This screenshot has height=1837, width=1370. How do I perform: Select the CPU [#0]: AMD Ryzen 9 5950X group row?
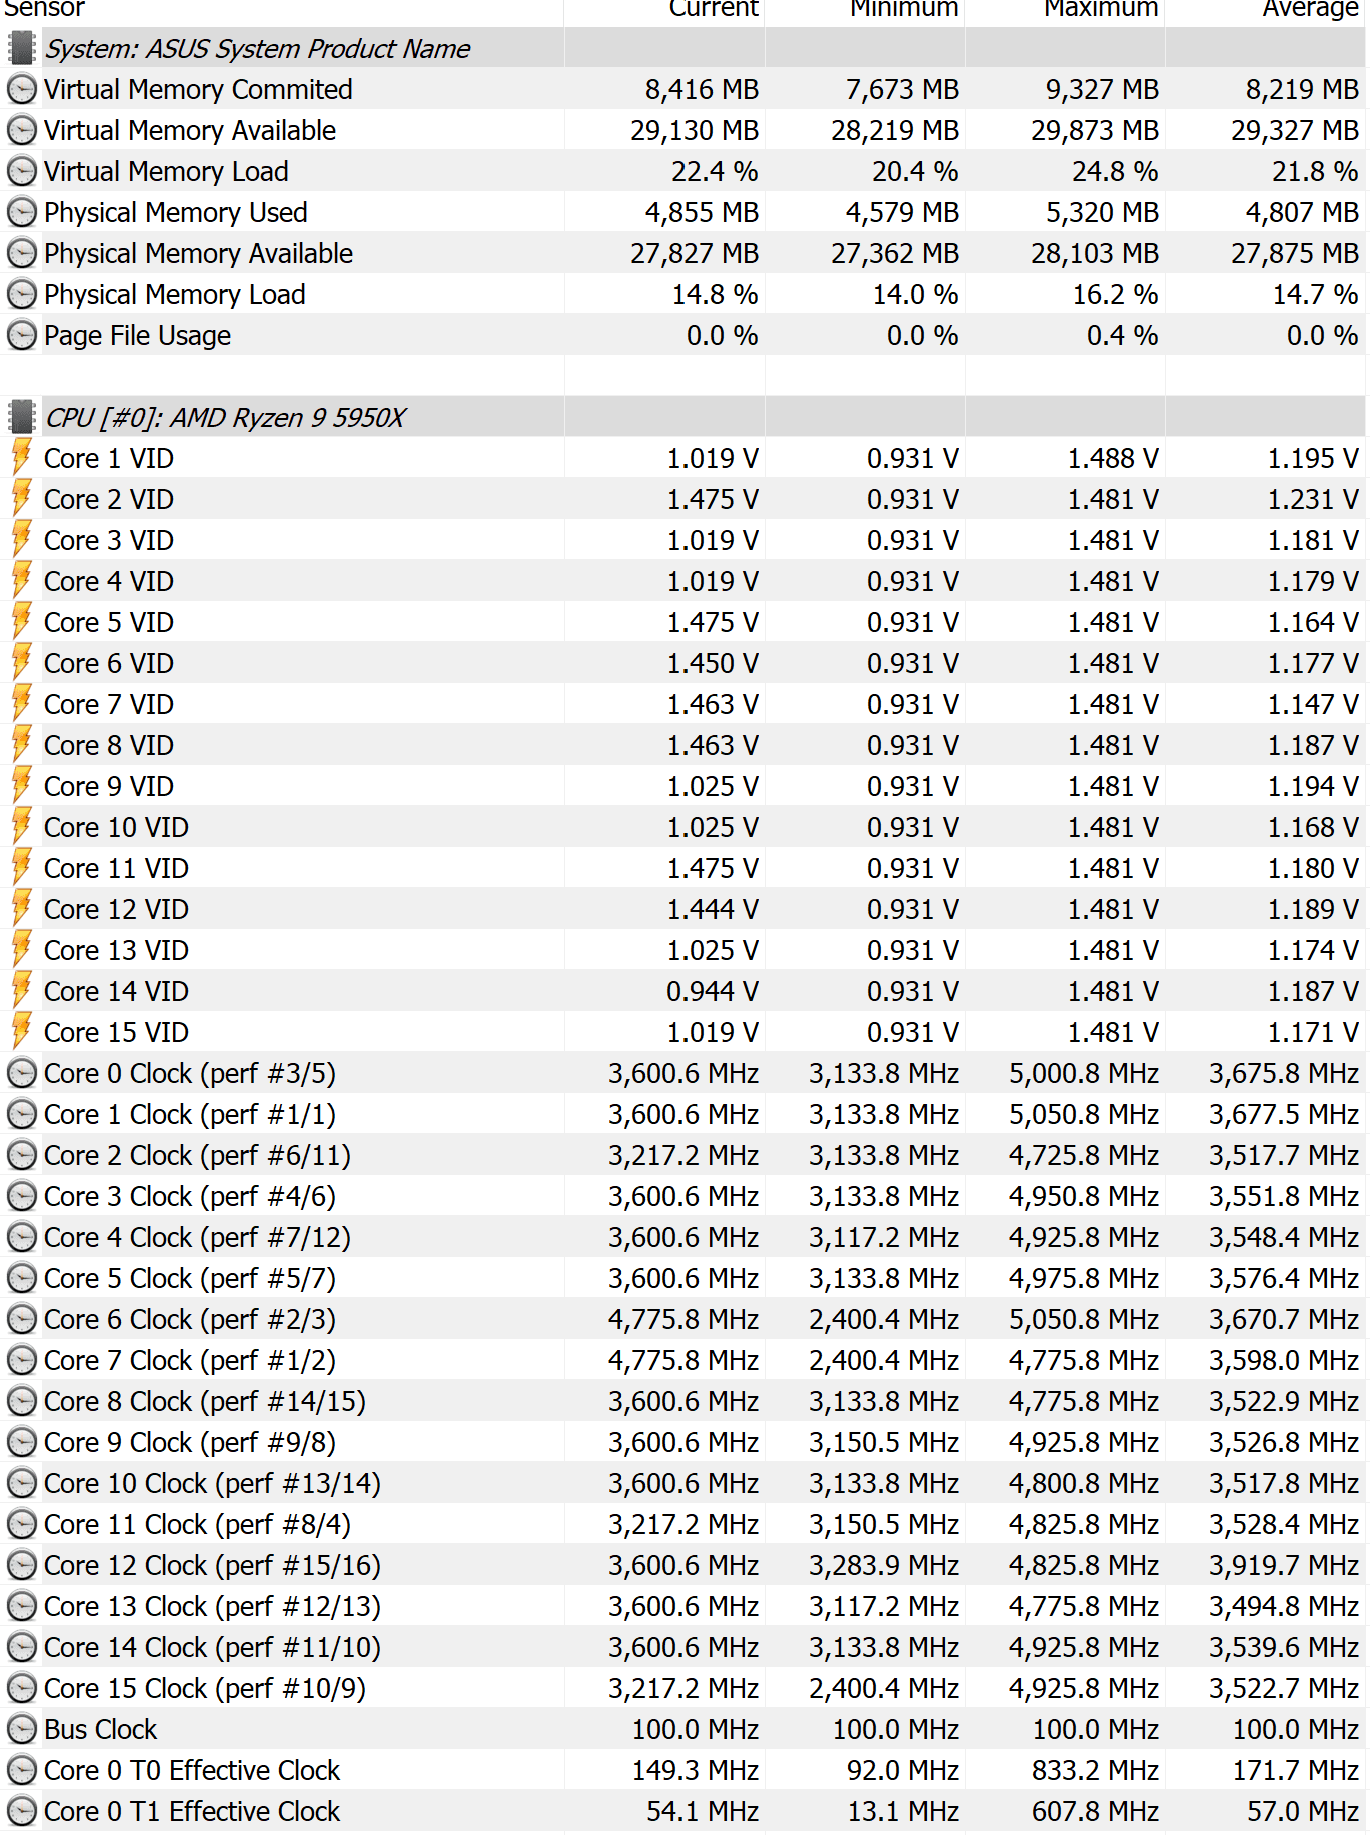(x=685, y=417)
